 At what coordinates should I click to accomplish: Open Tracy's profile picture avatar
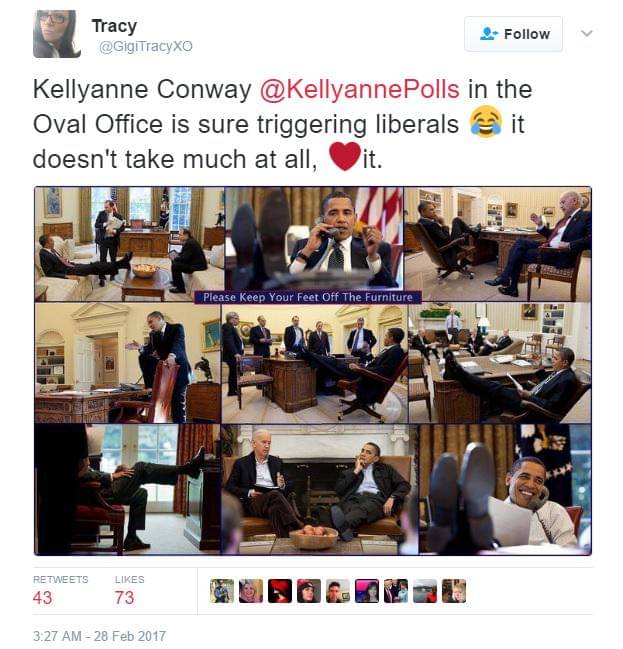click(x=57, y=34)
